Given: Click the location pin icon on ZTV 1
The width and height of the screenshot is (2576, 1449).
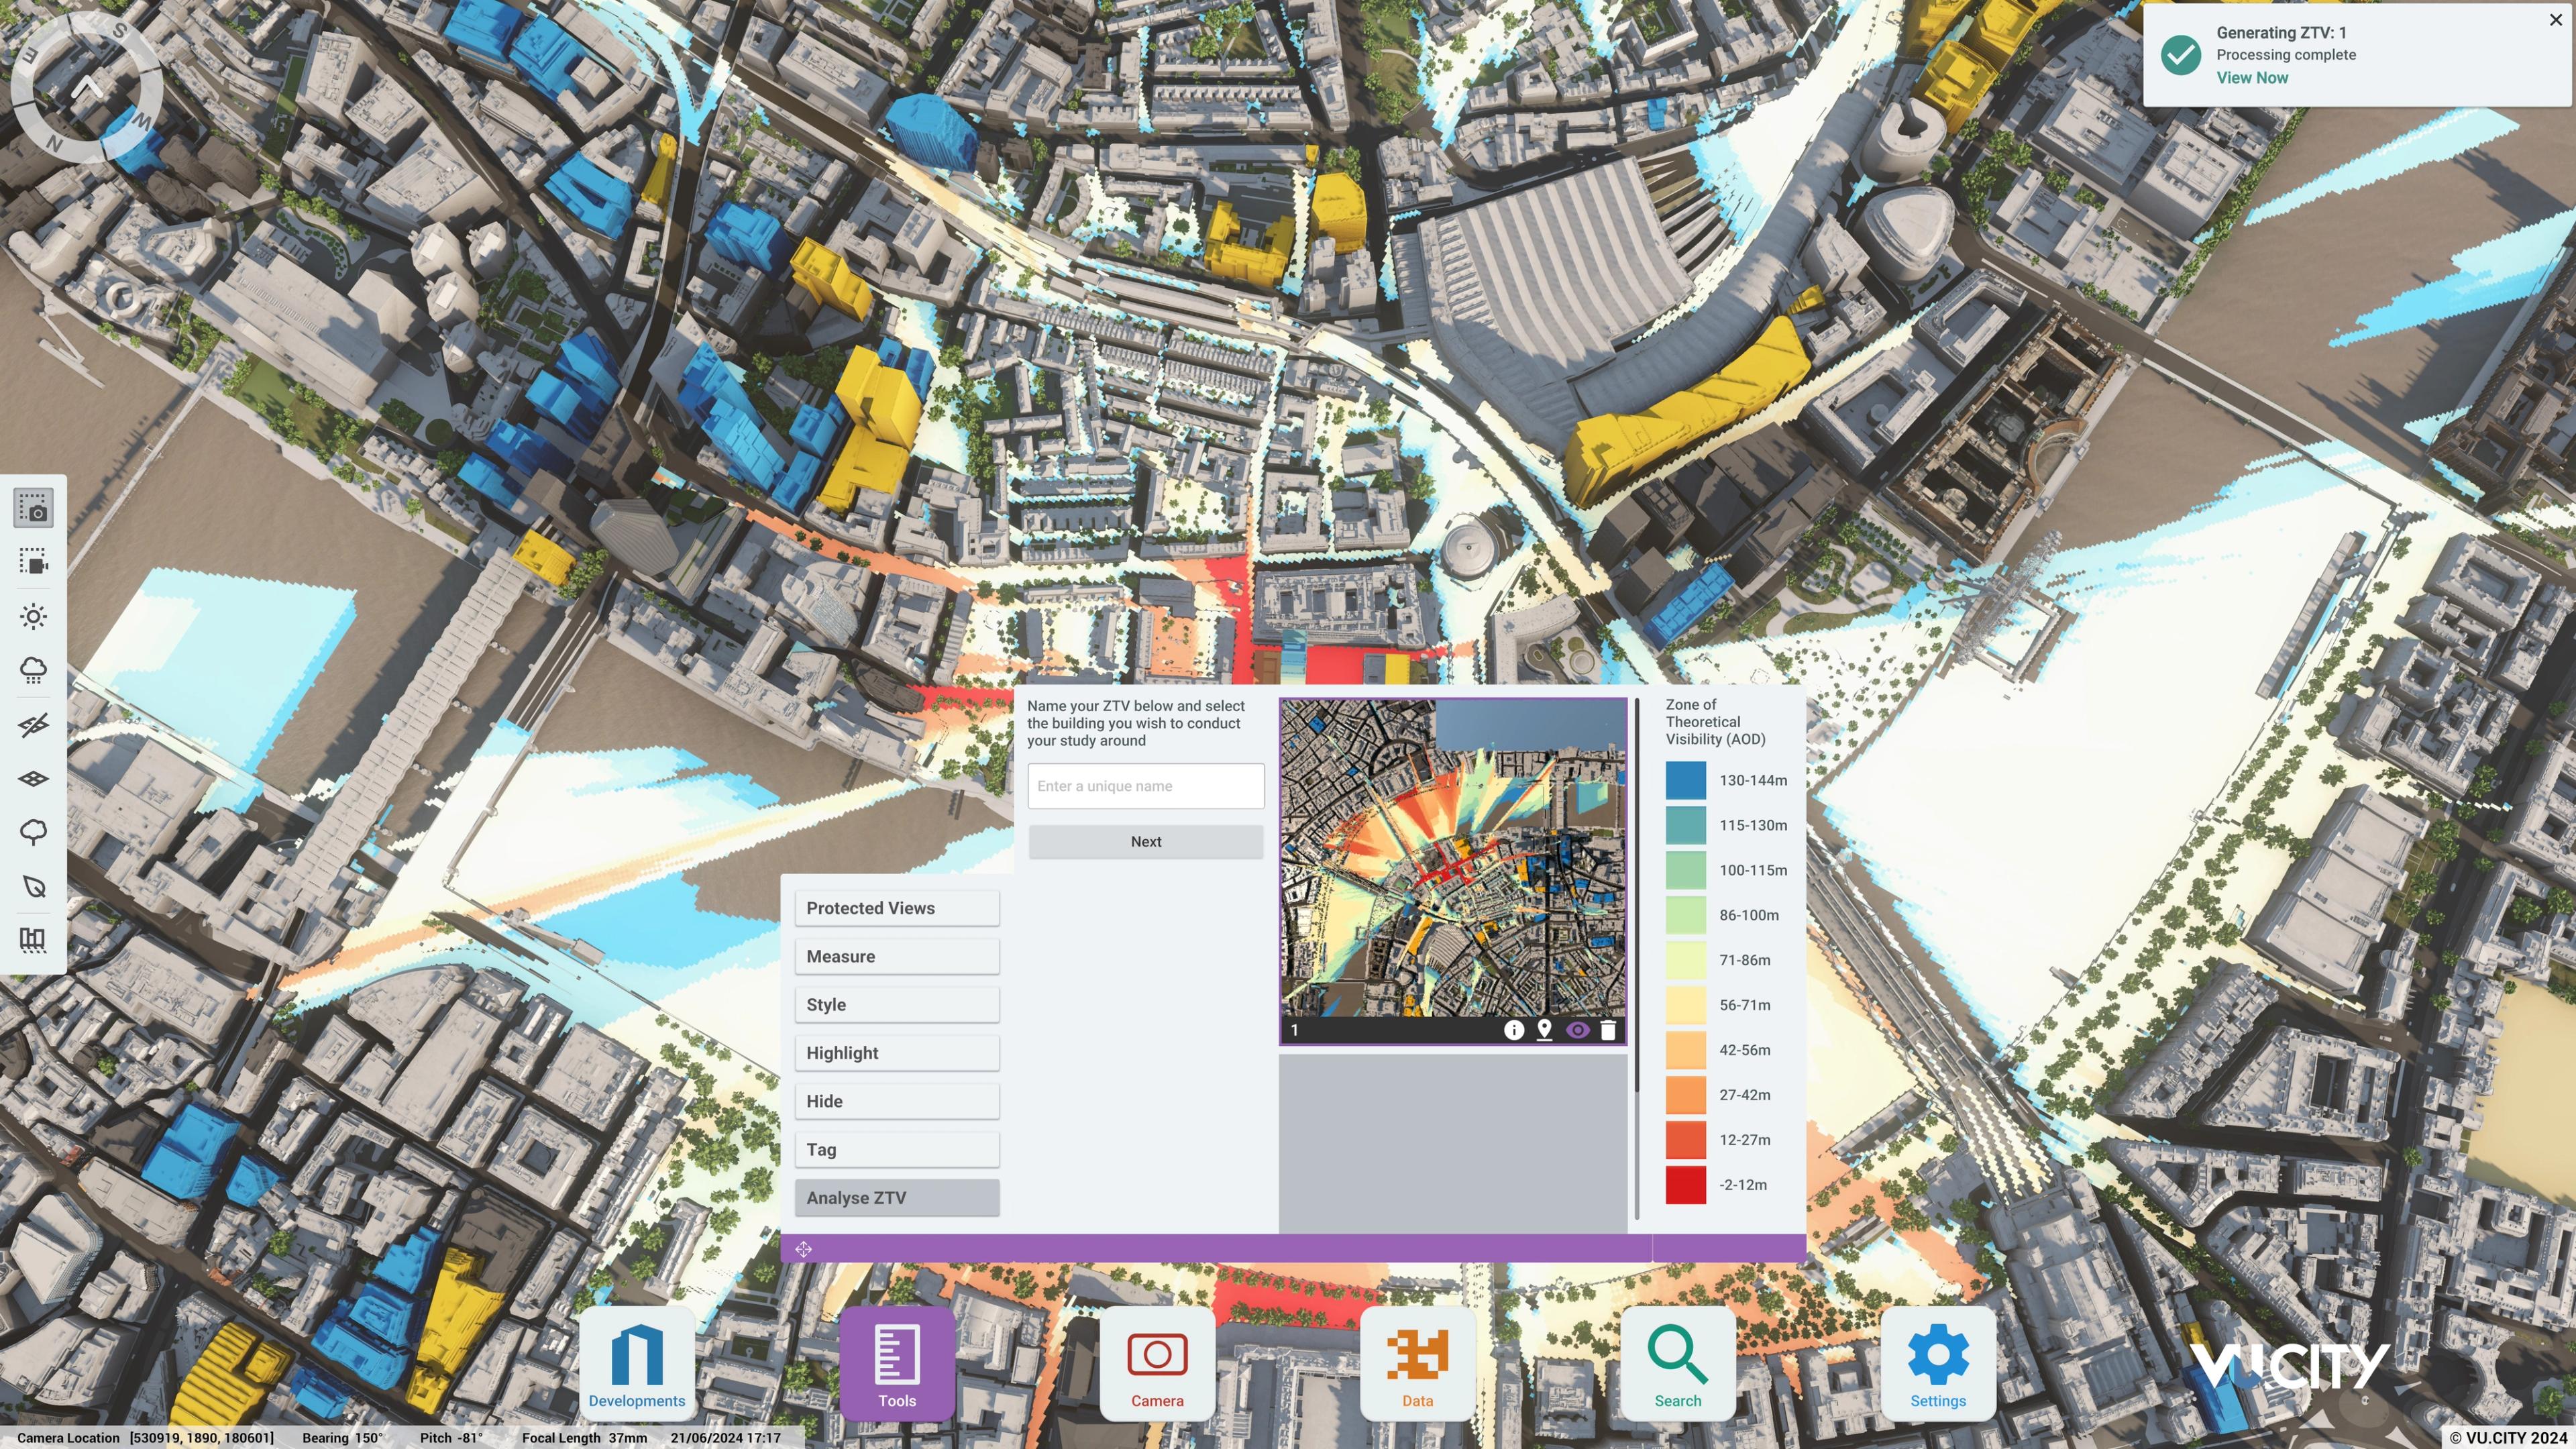Looking at the screenshot, I should (x=1545, y=1030).
